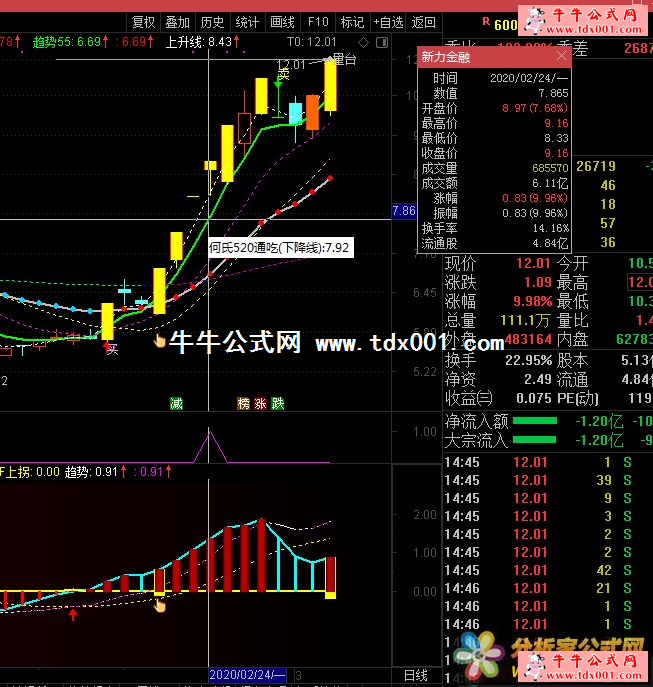Click the red up arrow in indicator panel
The width and height of the screenshot is (653, 687).
pos(73,614)
